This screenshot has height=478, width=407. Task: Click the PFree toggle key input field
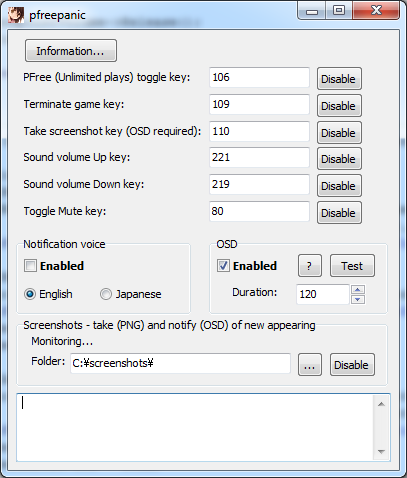[x=259, y=77]
